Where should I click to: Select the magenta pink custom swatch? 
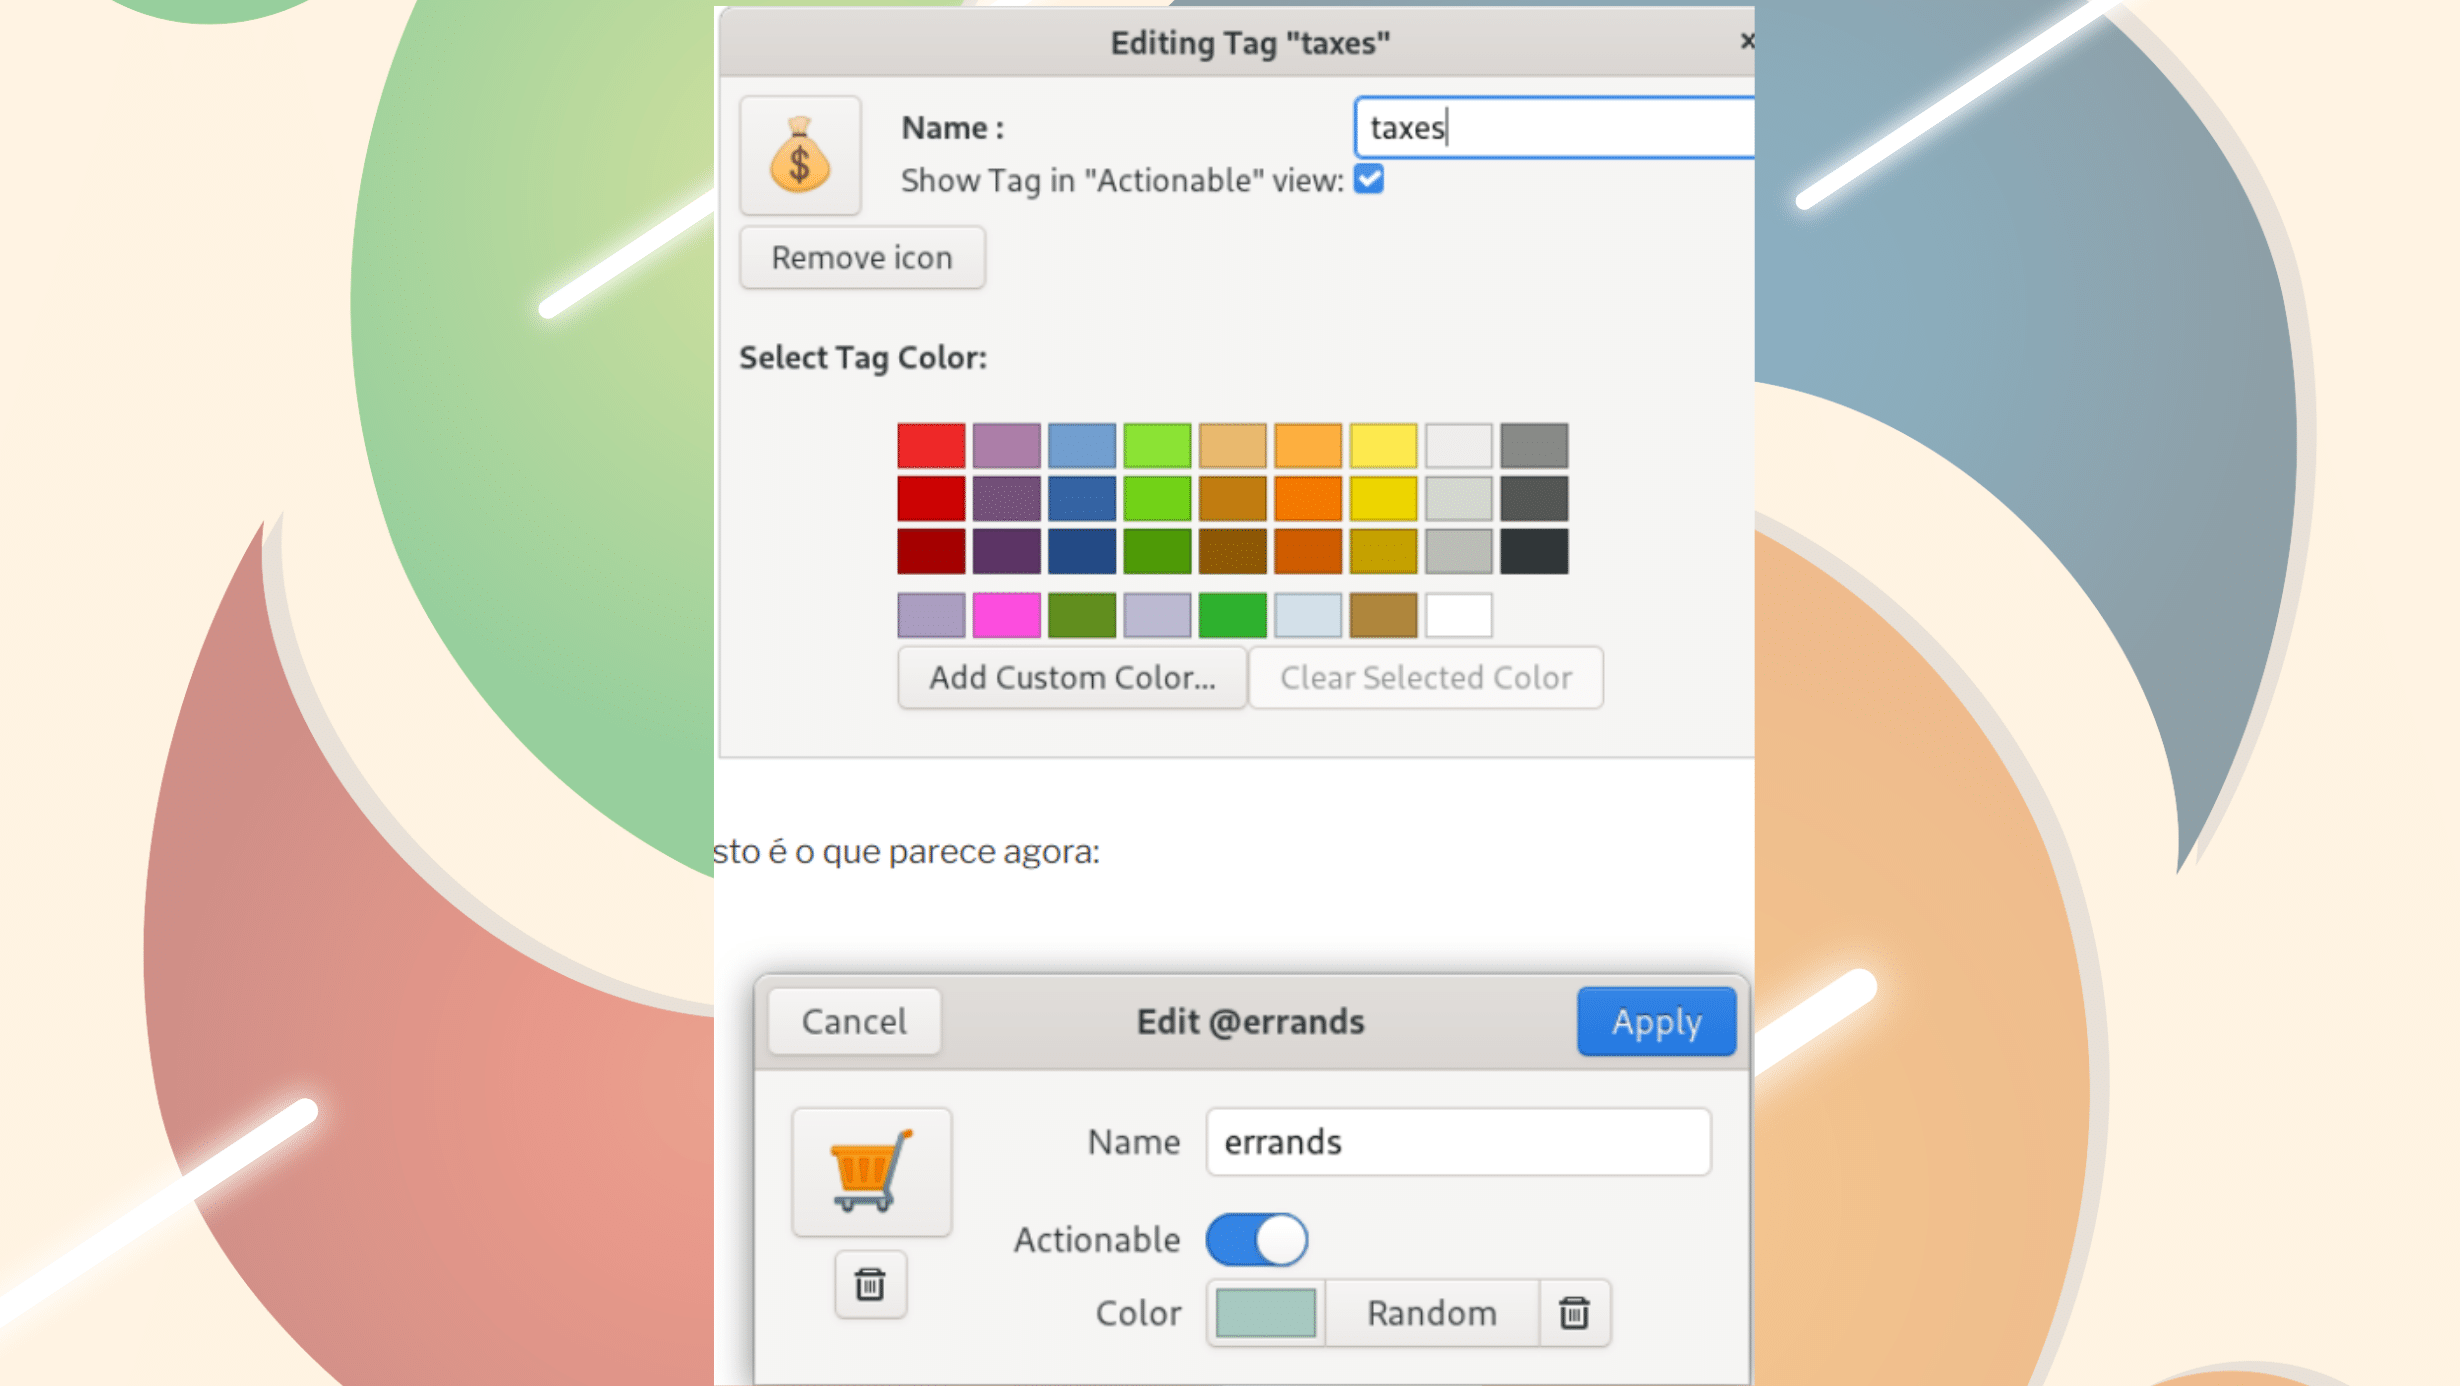tap(1006, 615)
